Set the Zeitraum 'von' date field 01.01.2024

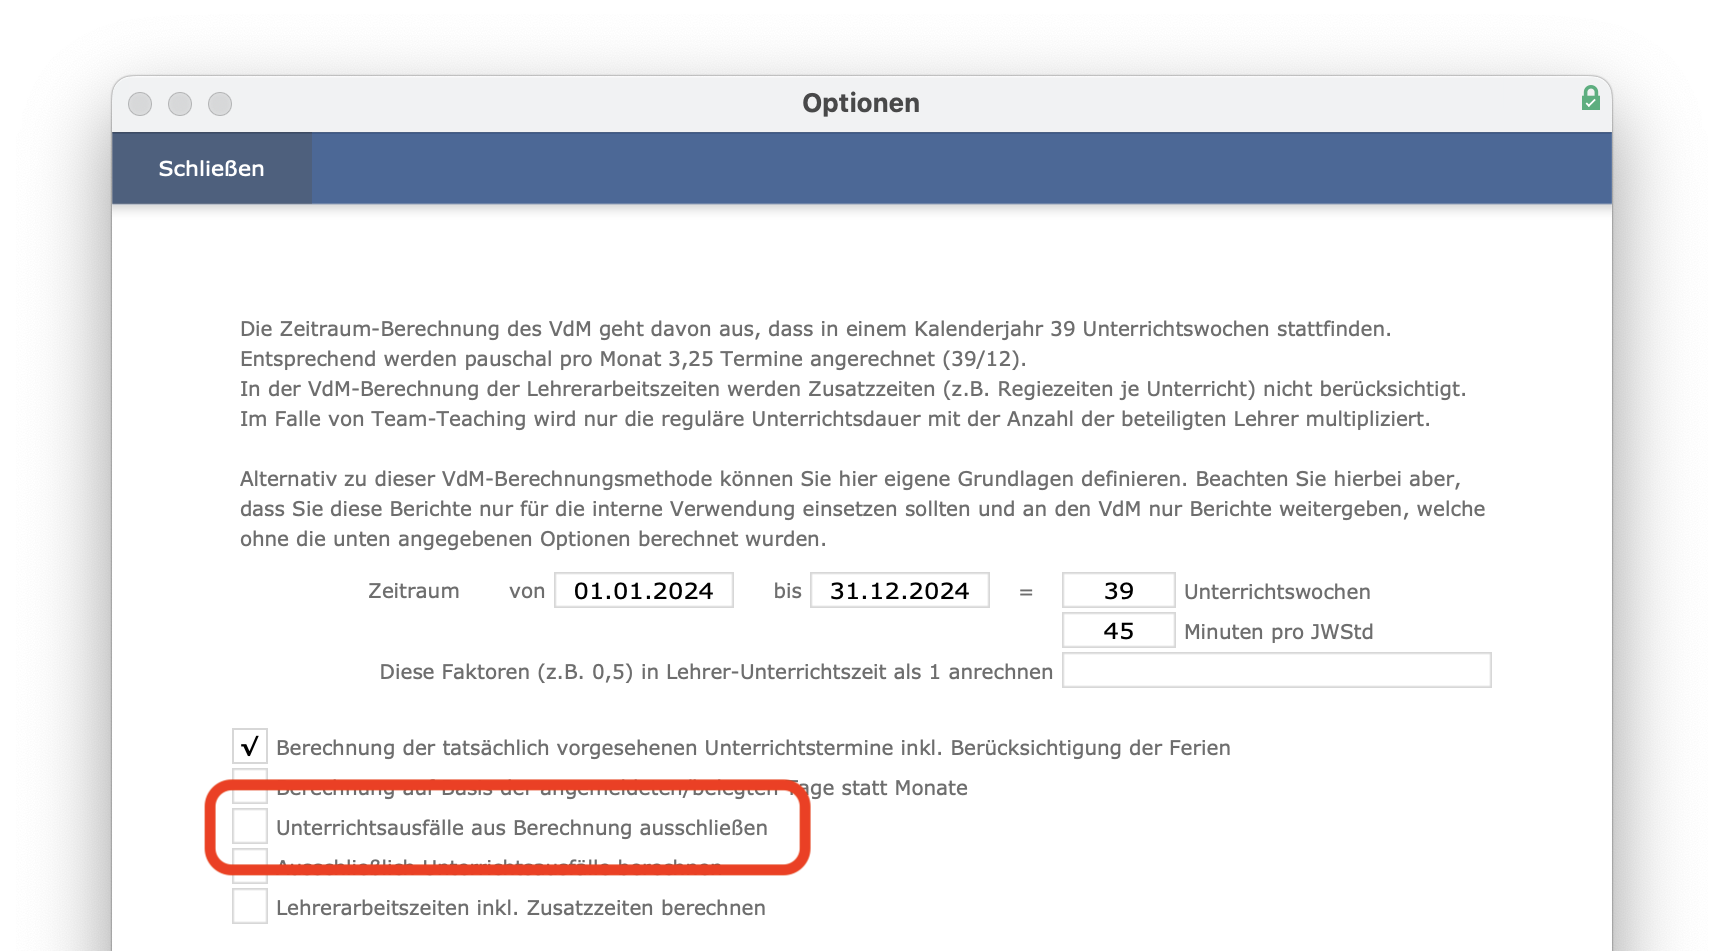point(644,590)
